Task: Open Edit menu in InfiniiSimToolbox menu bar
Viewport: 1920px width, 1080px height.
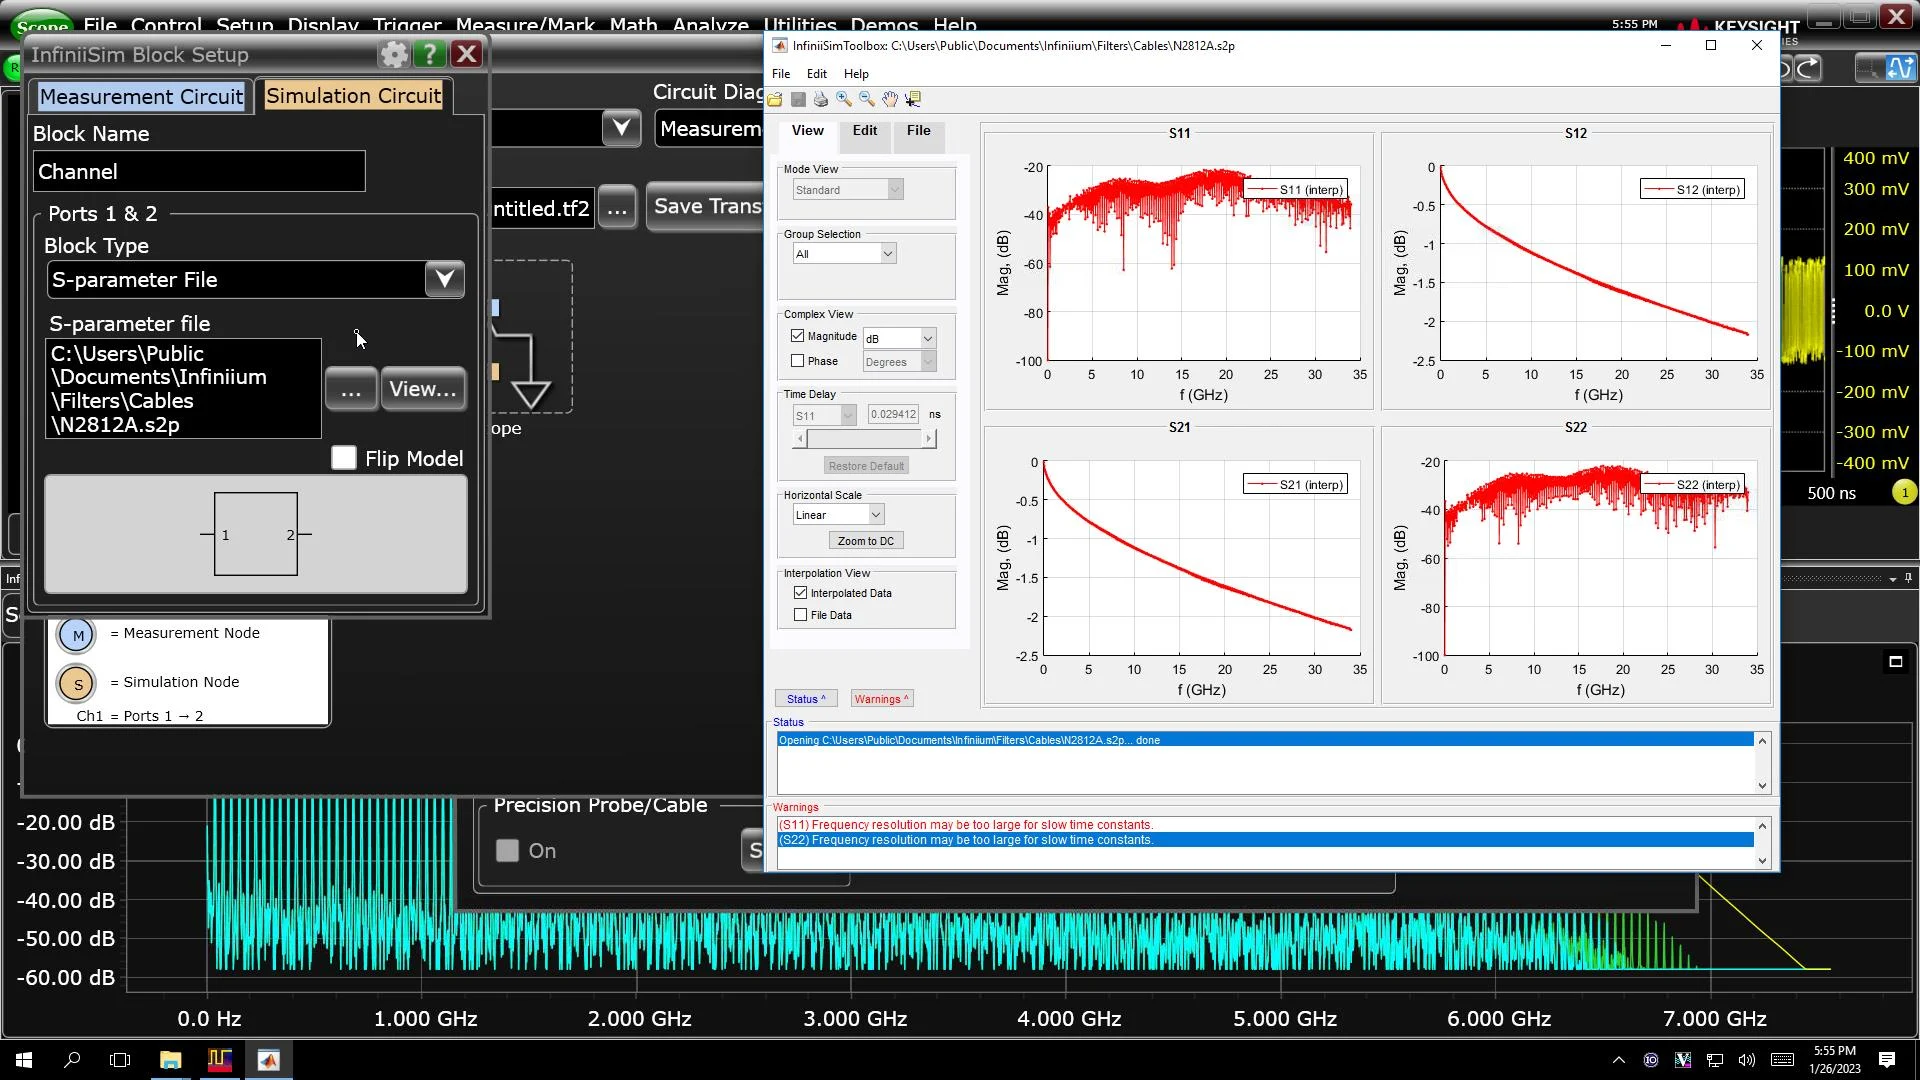Action: (817, 74)
